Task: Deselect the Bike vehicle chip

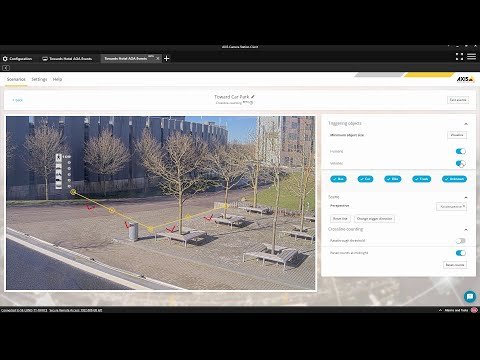Action: click(393, 179)
